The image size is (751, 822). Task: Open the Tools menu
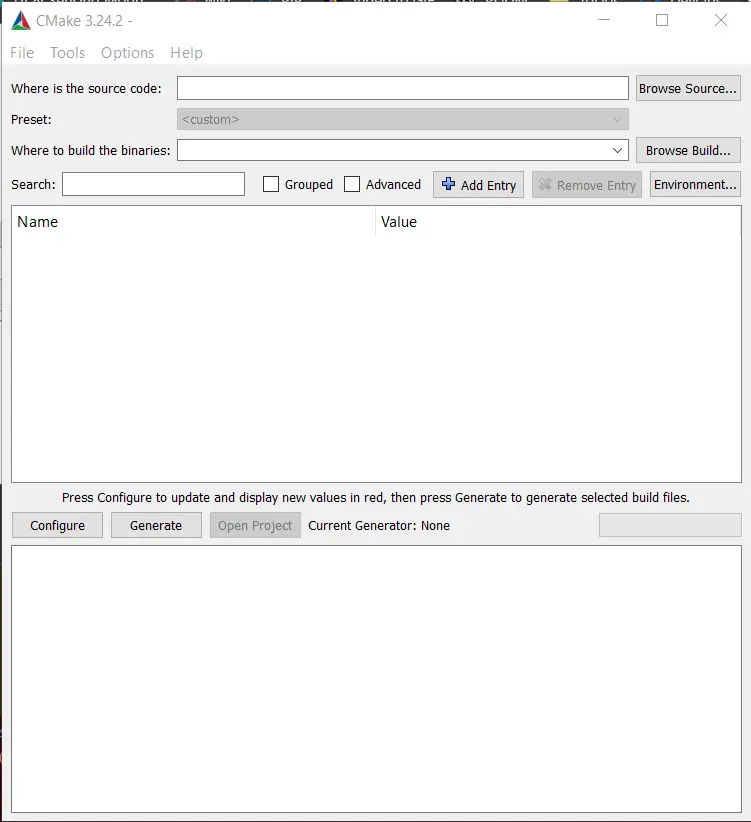[x=68, y=53]
